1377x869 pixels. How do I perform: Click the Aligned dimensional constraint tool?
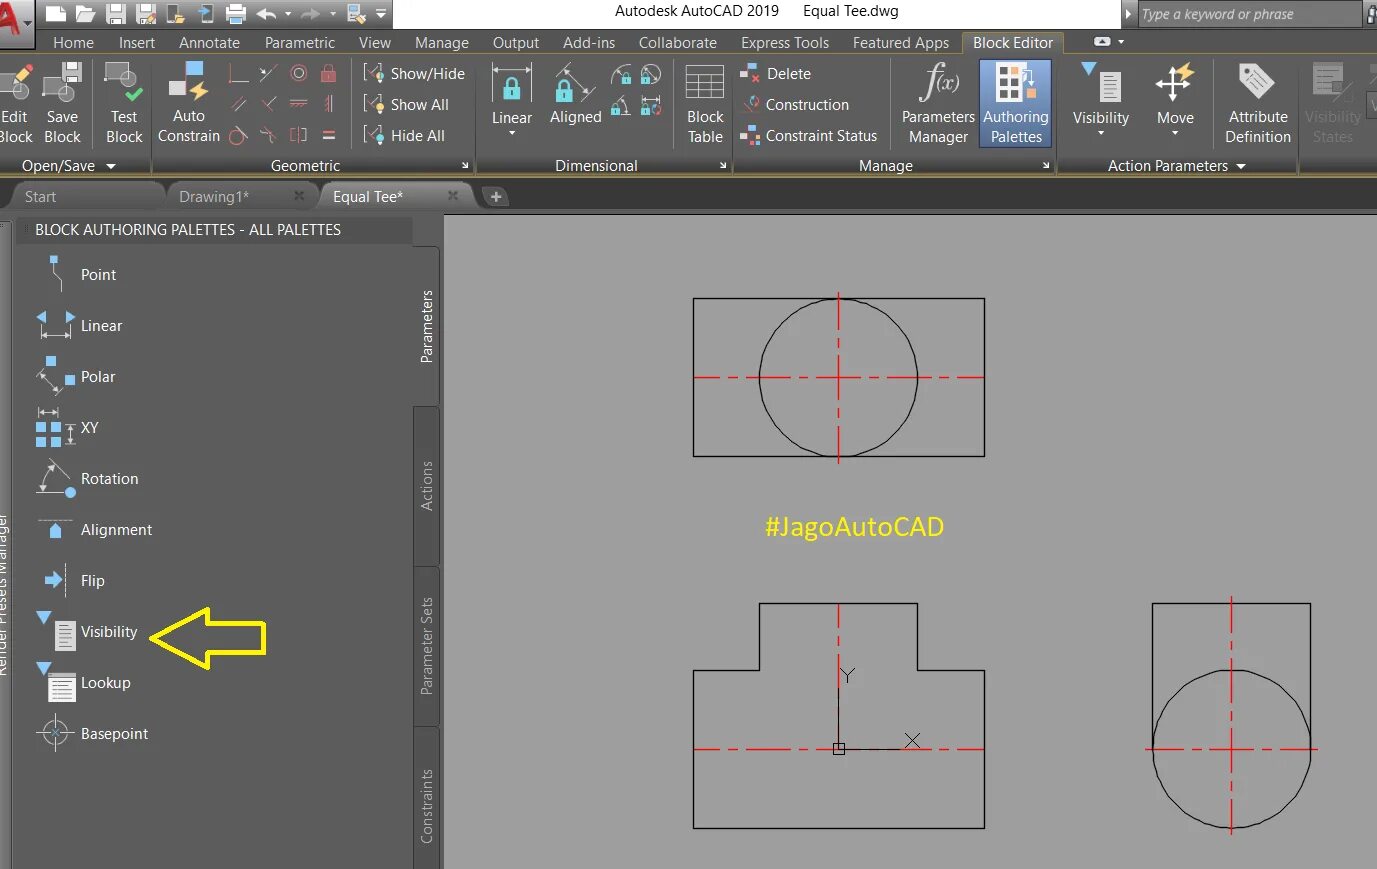[x=575, y=94]
